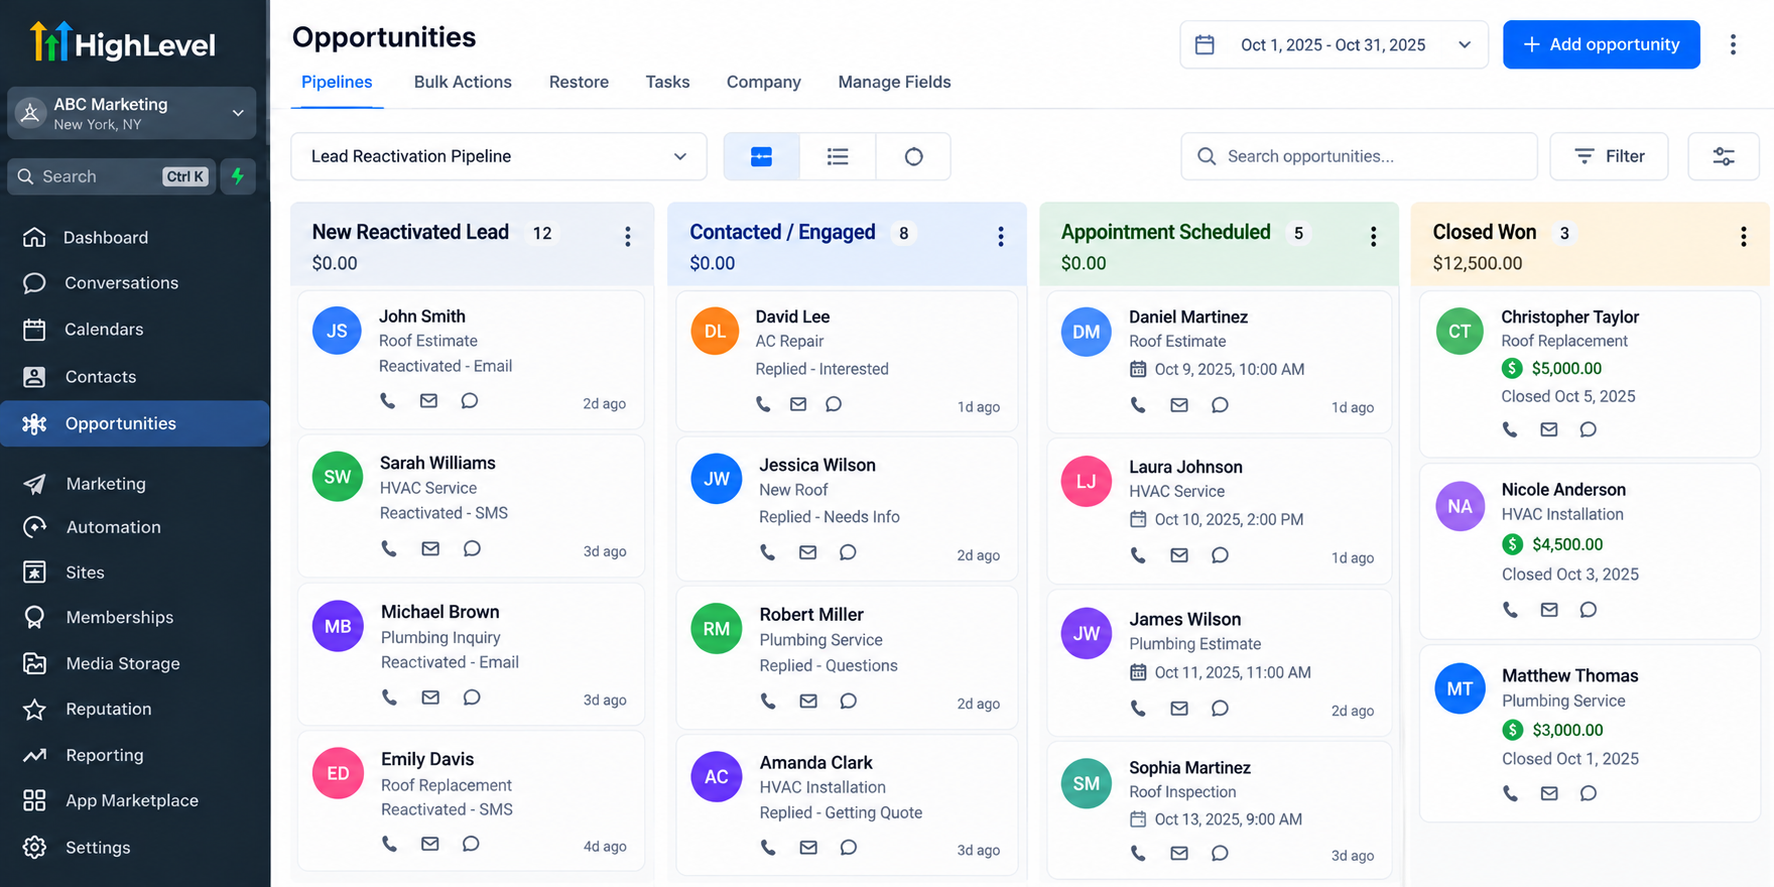Viewport: 1774px width, 887px height.
Task: Open Contacted / Engaged column menu
Action: [1000, 236]
